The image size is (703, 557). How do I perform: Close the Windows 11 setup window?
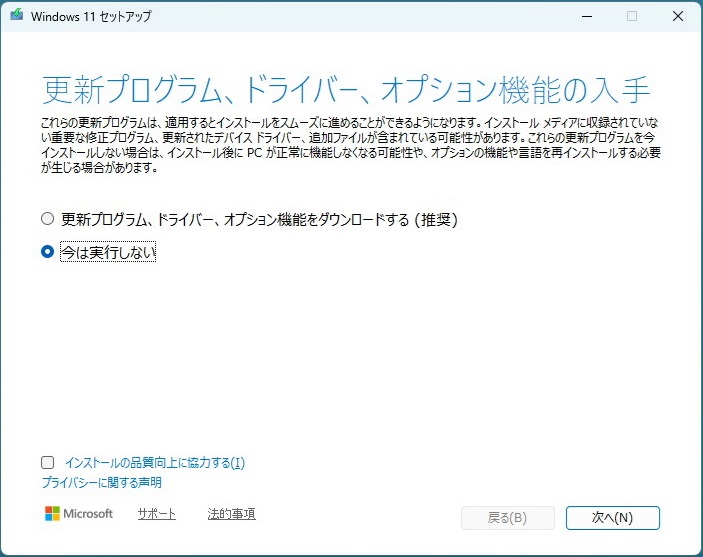point(678,16)
